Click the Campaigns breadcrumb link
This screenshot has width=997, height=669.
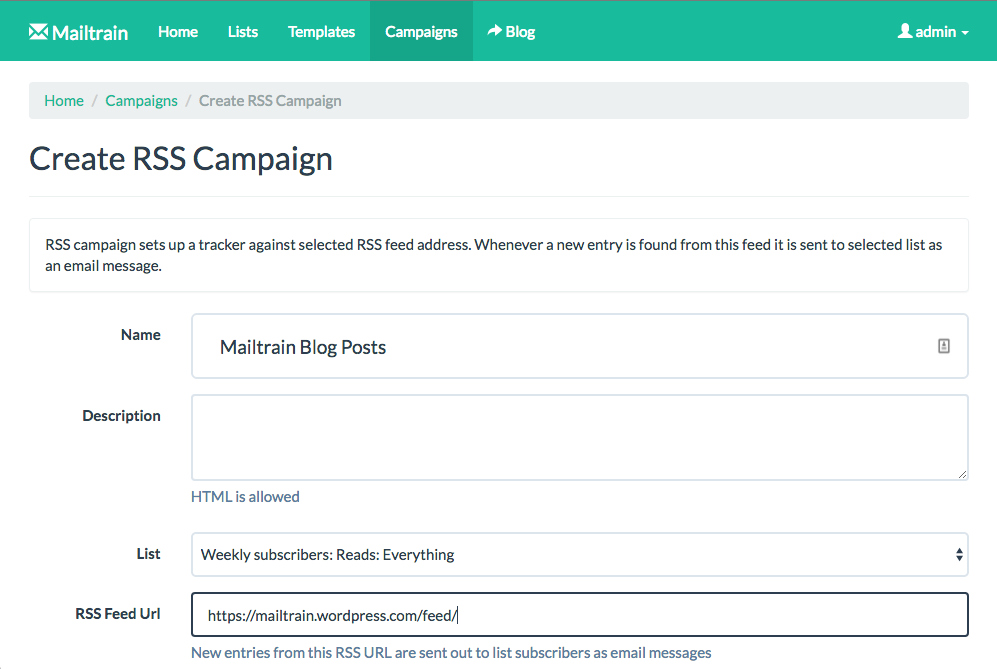tap(141, 100)
